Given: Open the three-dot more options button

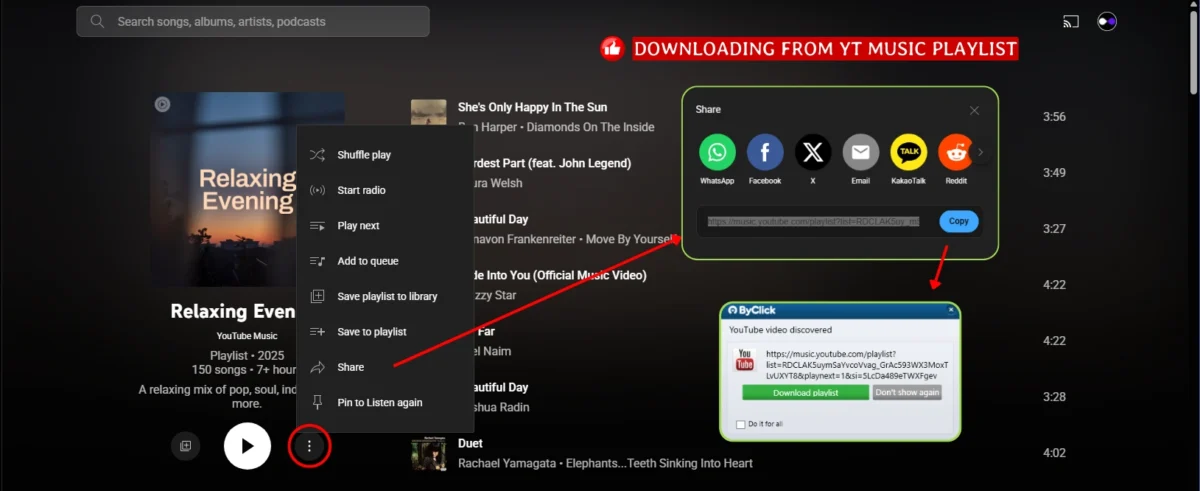Looking at the screenshot, I should pos(309,446).
